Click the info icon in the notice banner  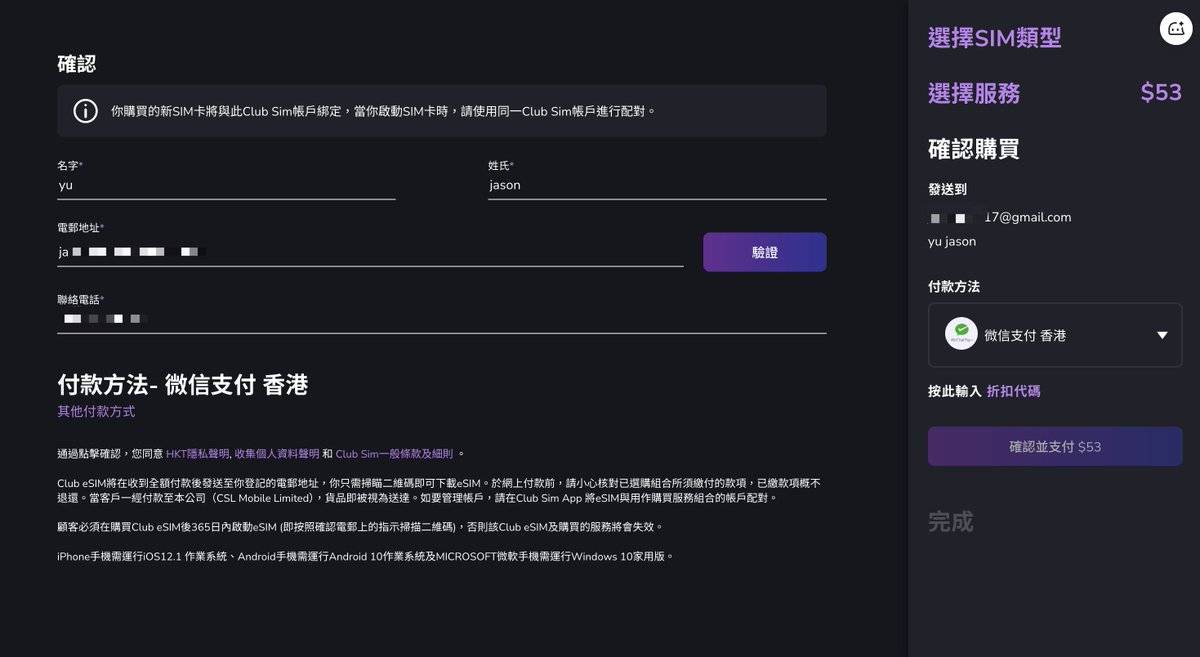tap(86, 111)
